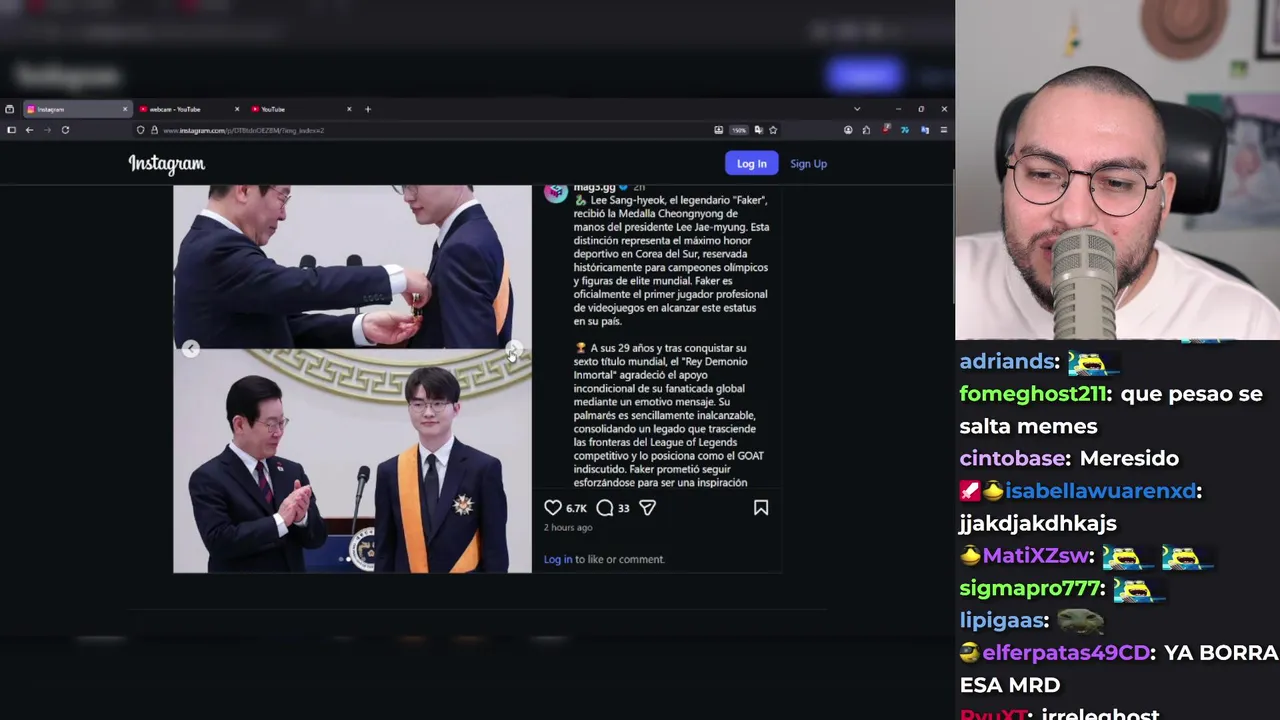Click the fomeghost211 username in chat
Image resolution: width=1280 pixels, height=720 pixels.
pos(1035,394)
